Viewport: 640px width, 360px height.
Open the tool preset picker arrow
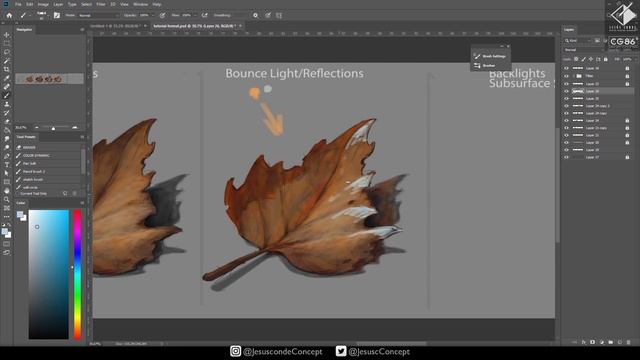[x=30, y=16]
